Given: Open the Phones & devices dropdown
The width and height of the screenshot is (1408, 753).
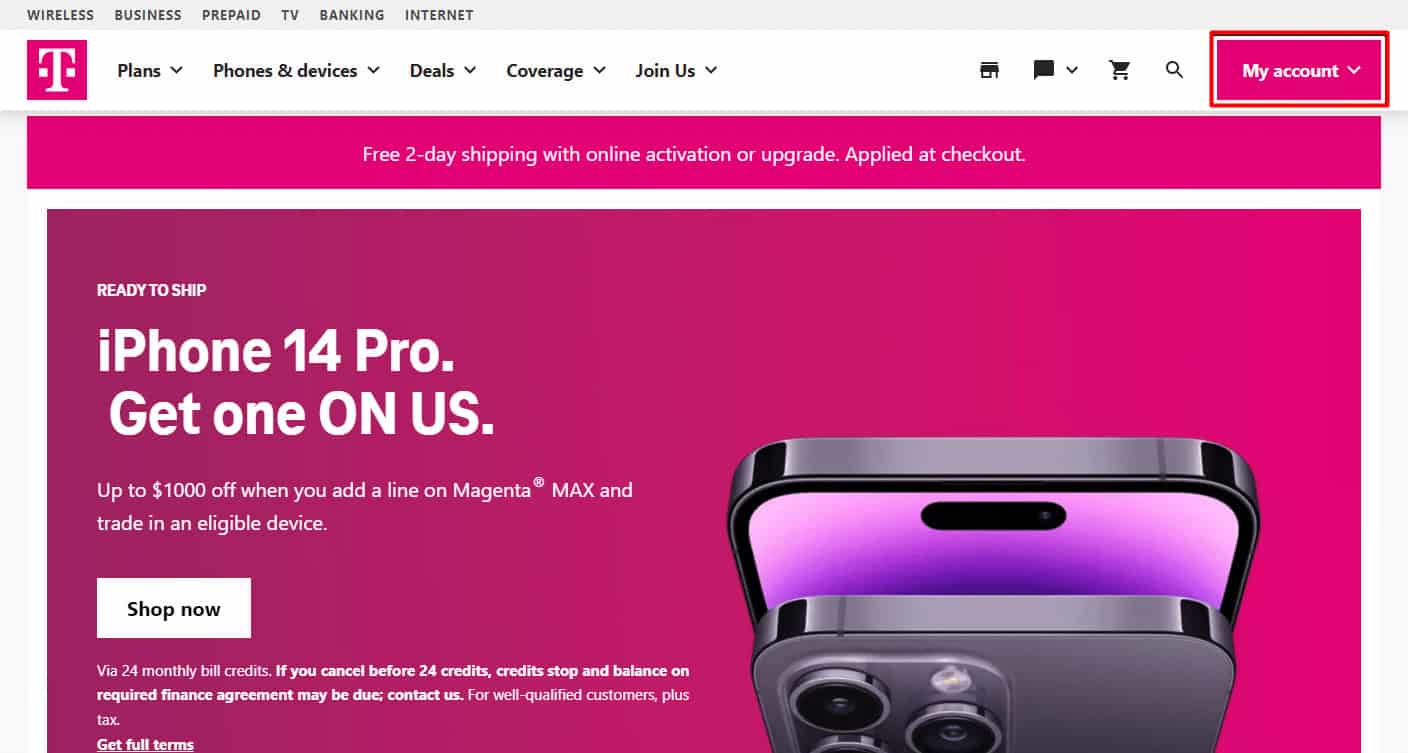Looking at the screenshot, I should 297,70.
